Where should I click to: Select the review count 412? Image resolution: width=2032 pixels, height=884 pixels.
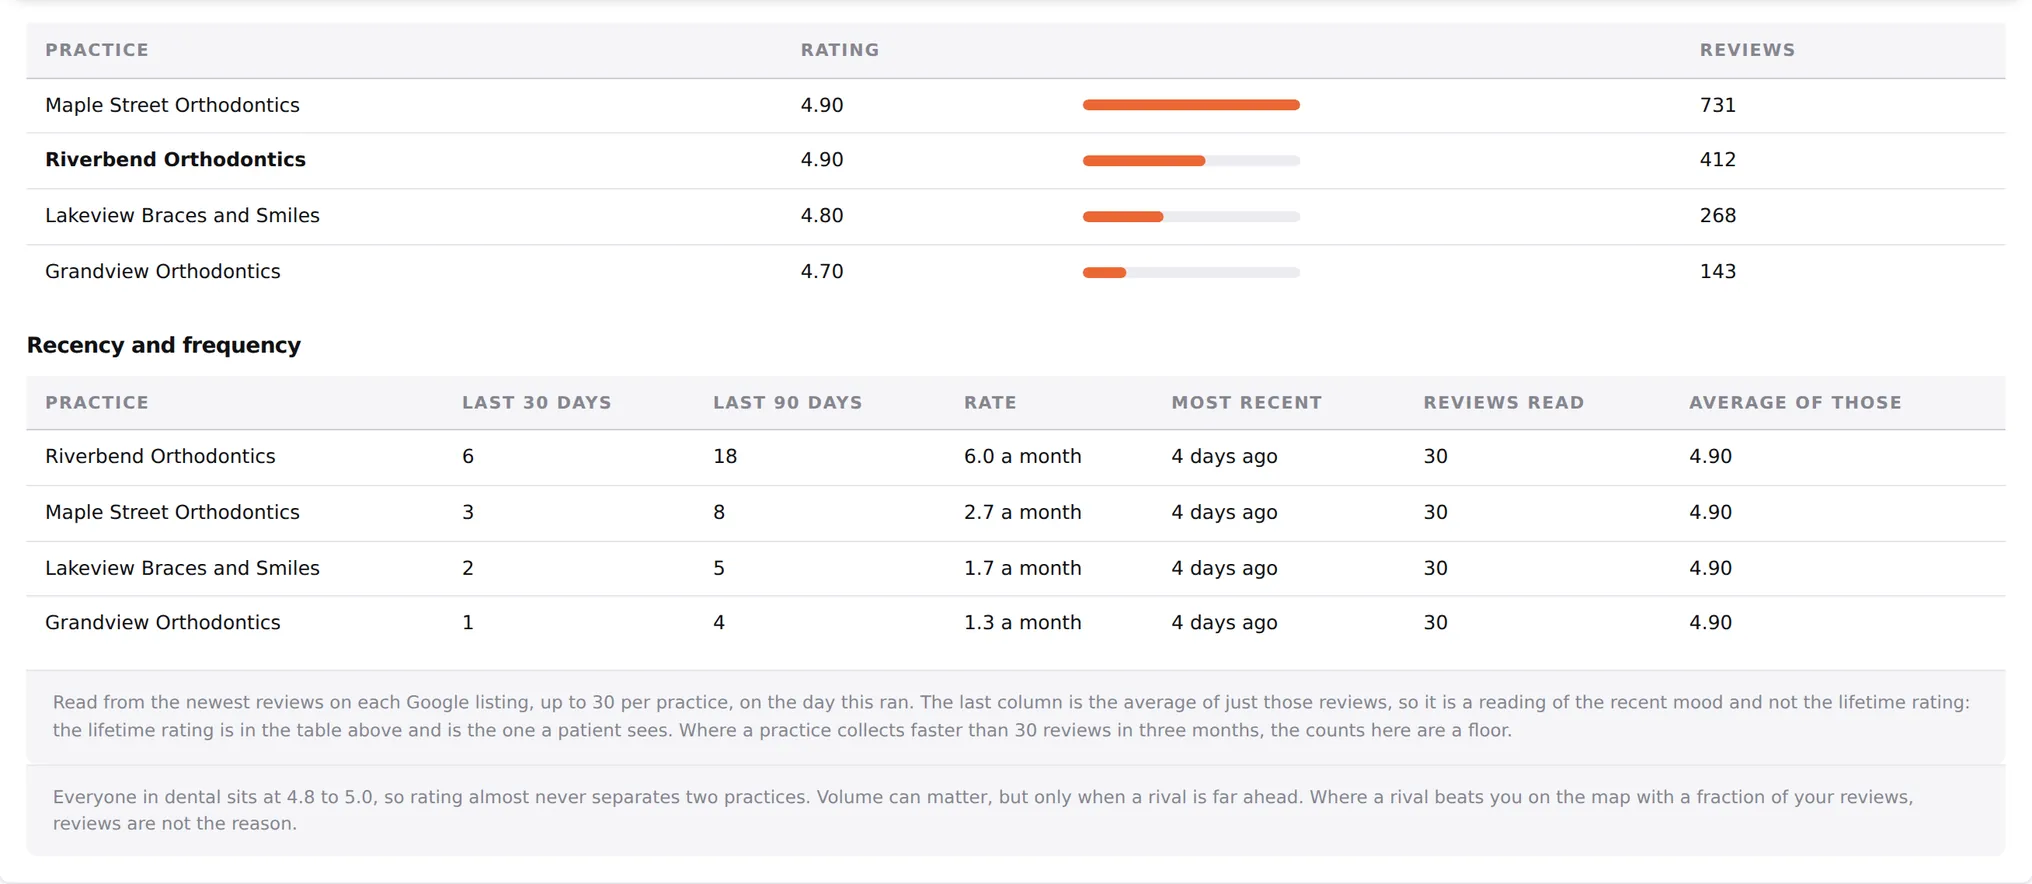(x=1717, y=160)
